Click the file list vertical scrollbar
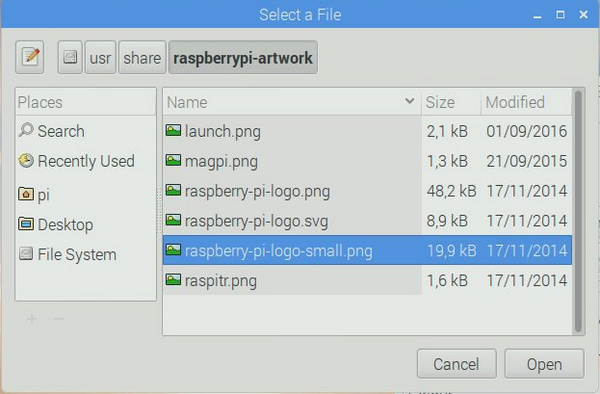 pyautogui.click(x=578, y=211)
